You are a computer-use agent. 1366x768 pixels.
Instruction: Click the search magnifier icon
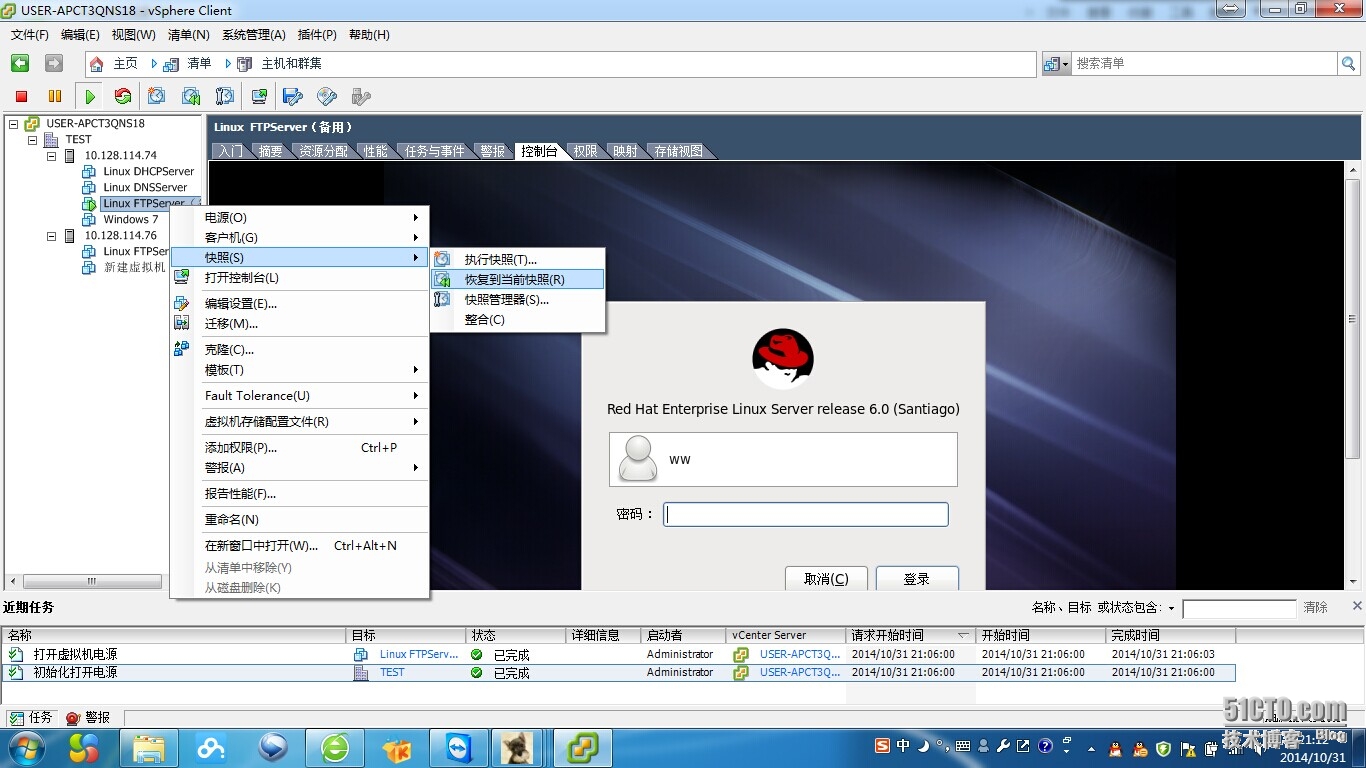click(1349, 63)
